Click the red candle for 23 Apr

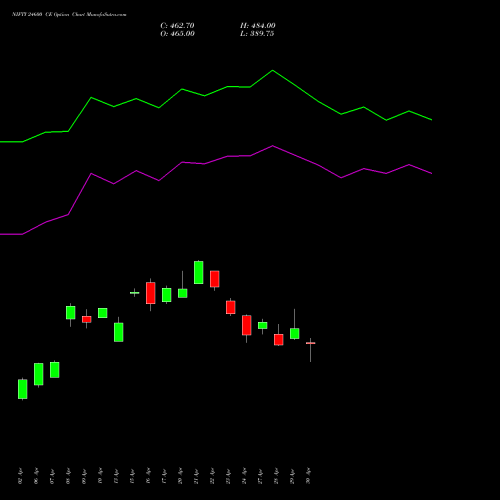click(x=231, y=307)
